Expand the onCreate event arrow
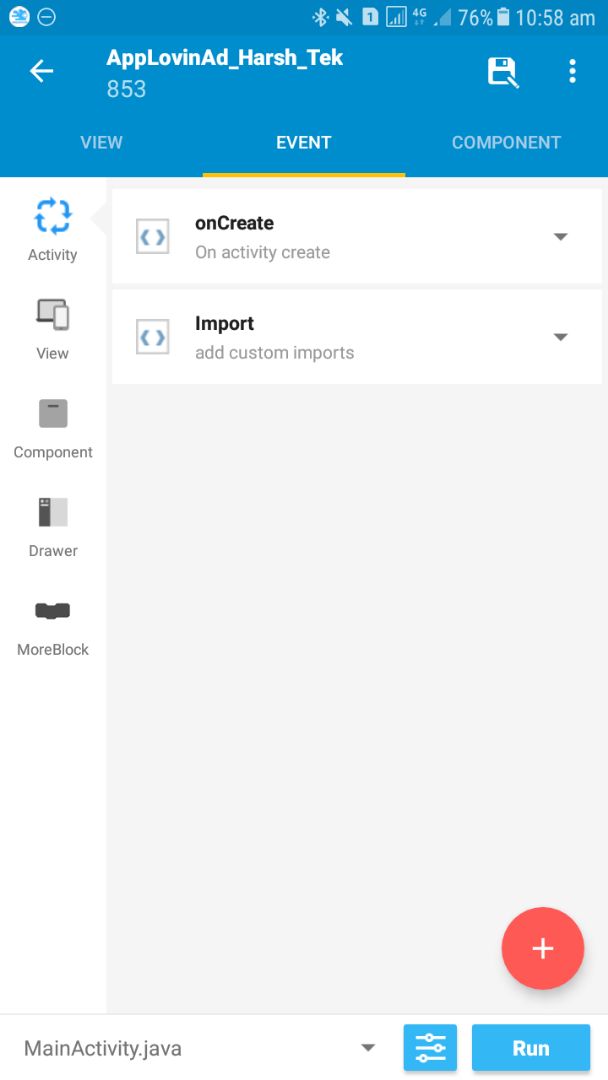 (560, 236)
